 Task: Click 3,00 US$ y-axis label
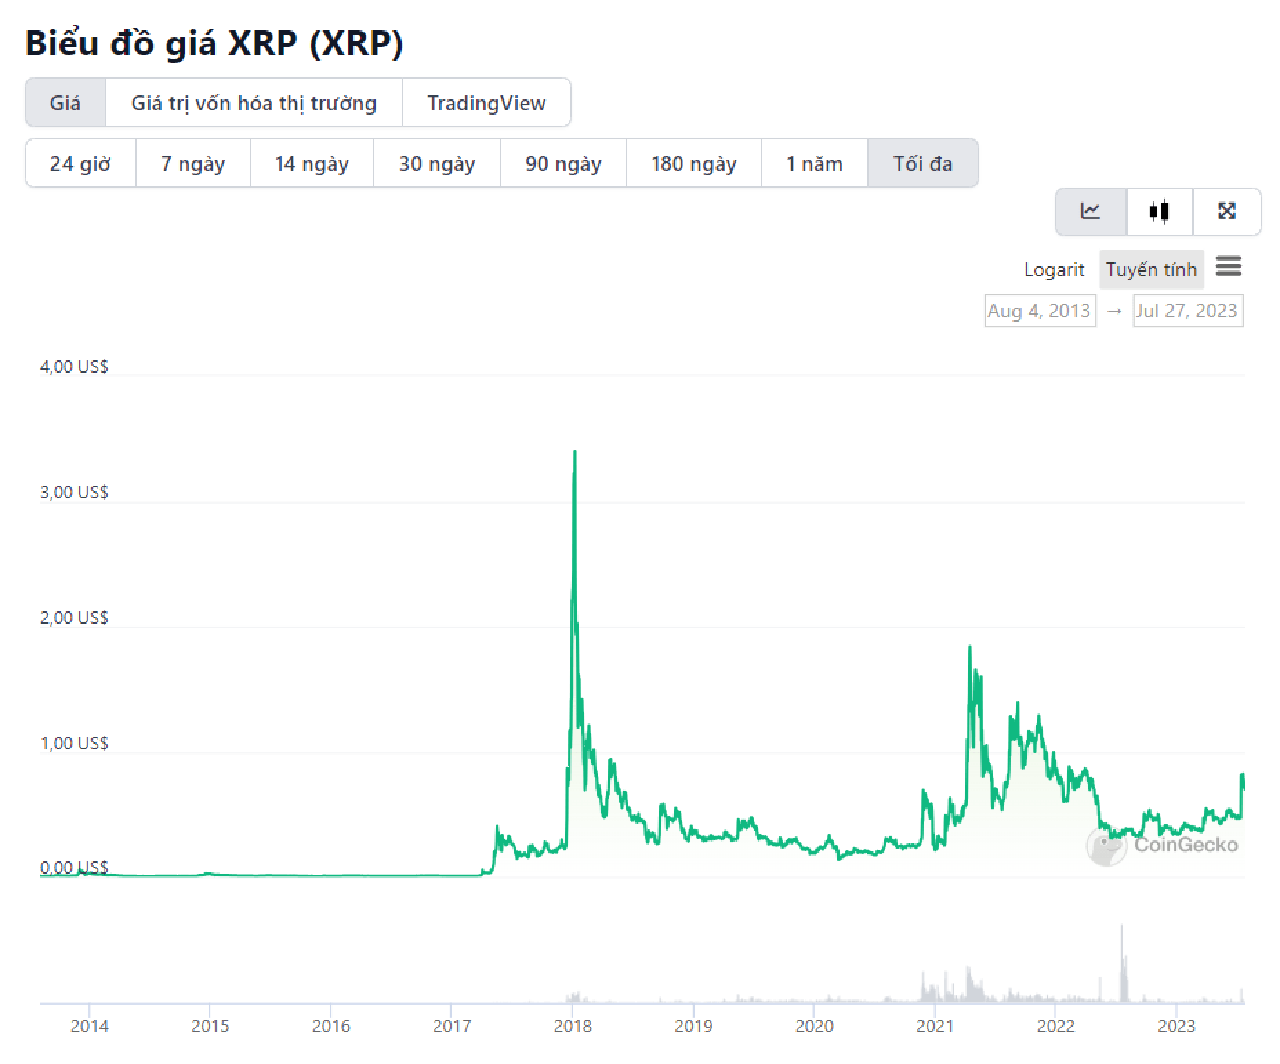click(74, 492)
